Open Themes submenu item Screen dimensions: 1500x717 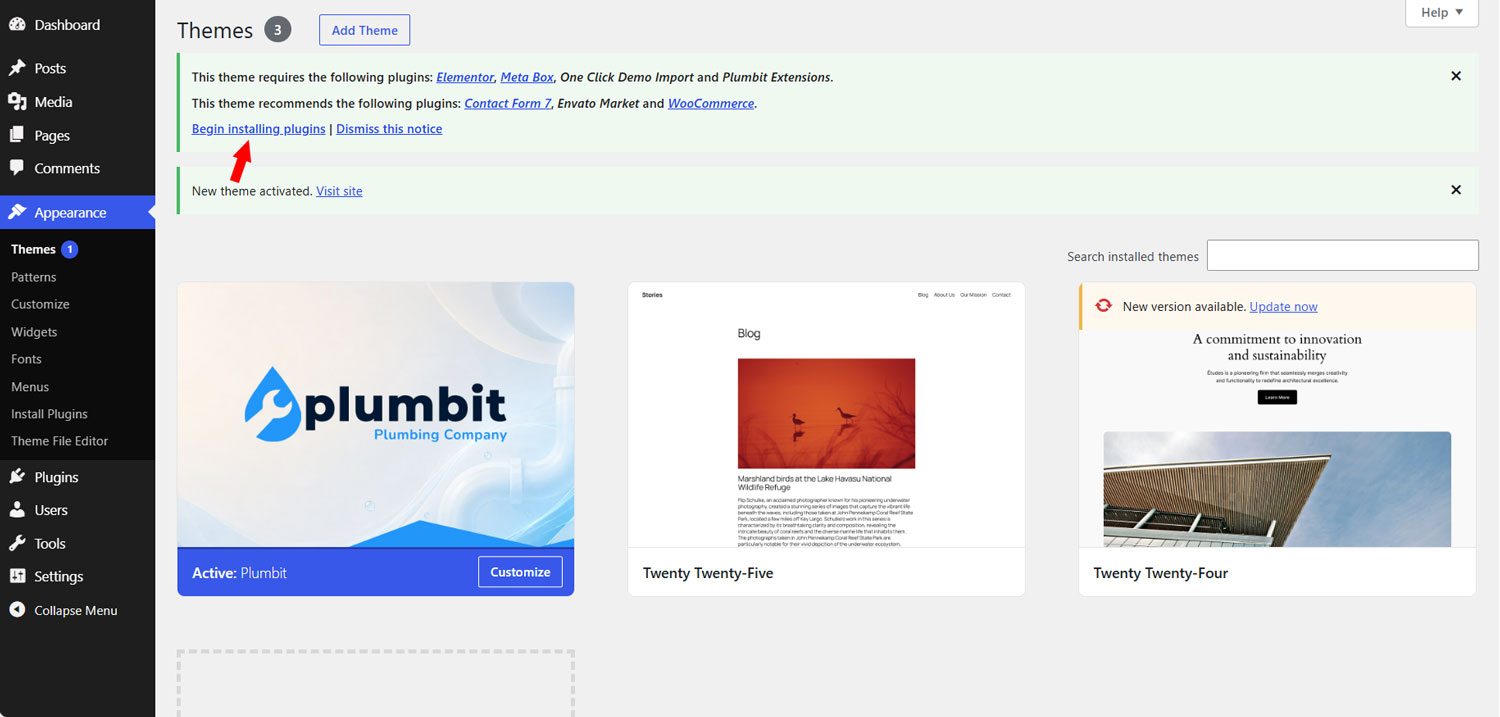[33, 249]
